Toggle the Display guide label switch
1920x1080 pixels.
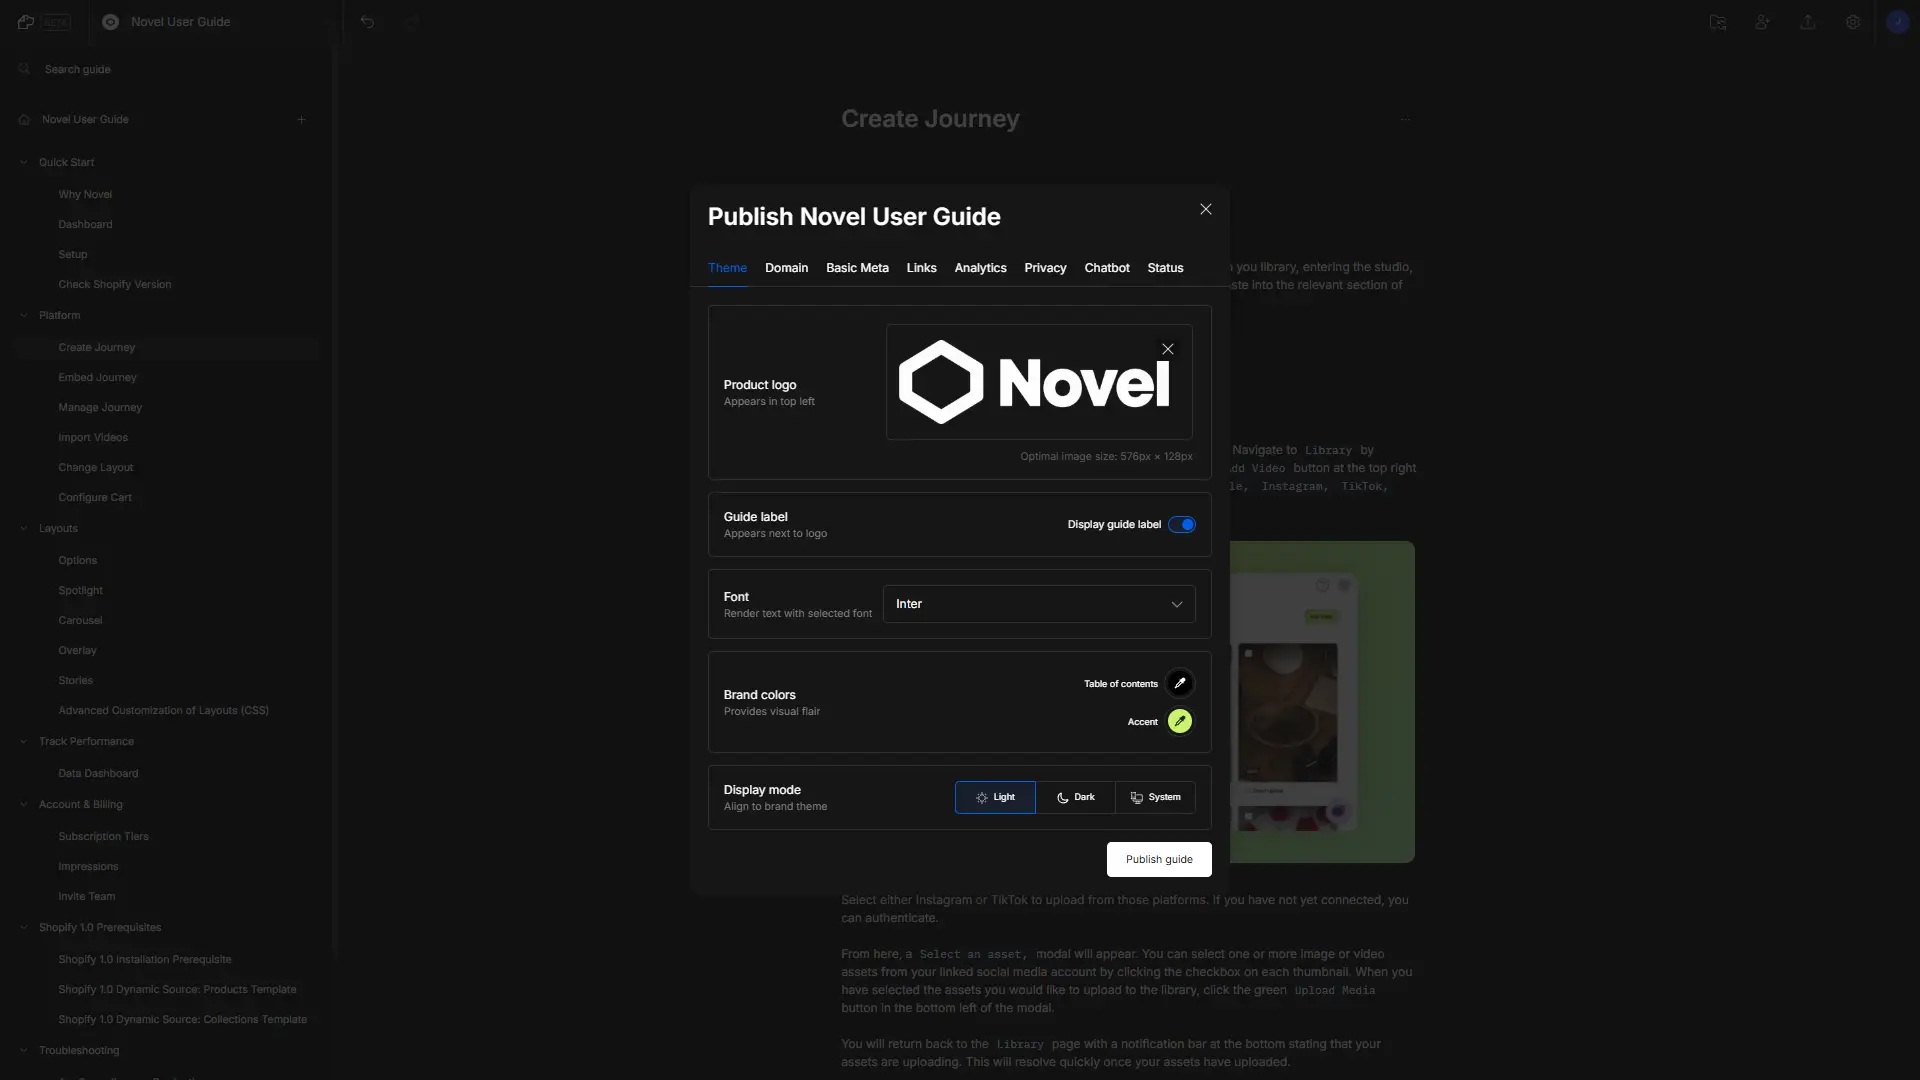pyautogui.click(x=1183, y=525)
